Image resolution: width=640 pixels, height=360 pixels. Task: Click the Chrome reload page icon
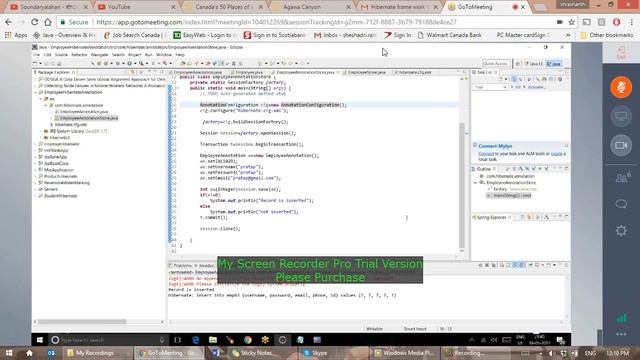[x=35, y=22]
